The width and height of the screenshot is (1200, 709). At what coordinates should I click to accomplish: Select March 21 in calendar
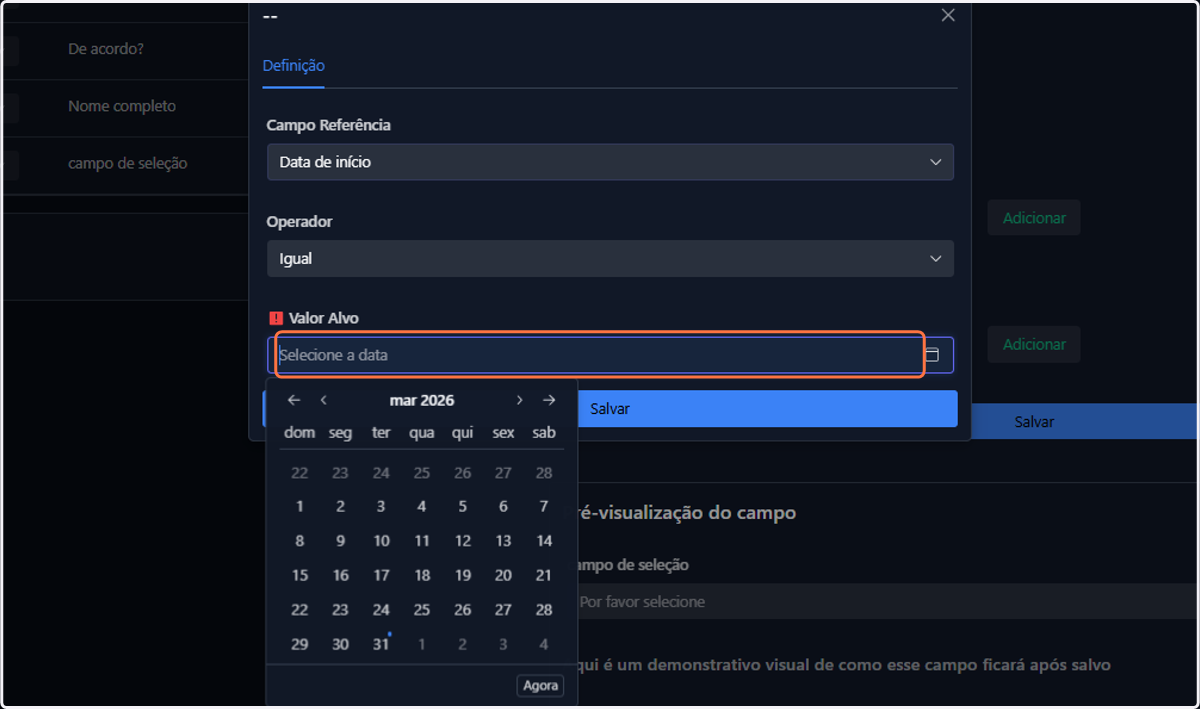(544, 575)
